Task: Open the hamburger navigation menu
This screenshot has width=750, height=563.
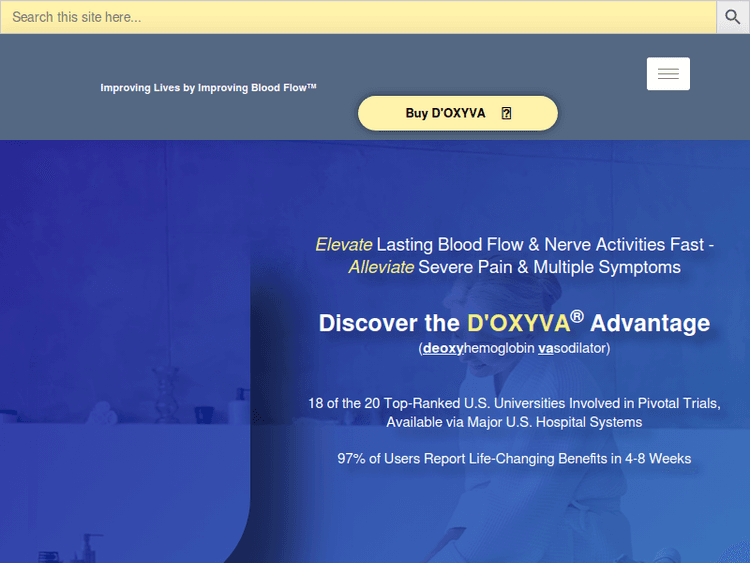Action: coord(668,74)
